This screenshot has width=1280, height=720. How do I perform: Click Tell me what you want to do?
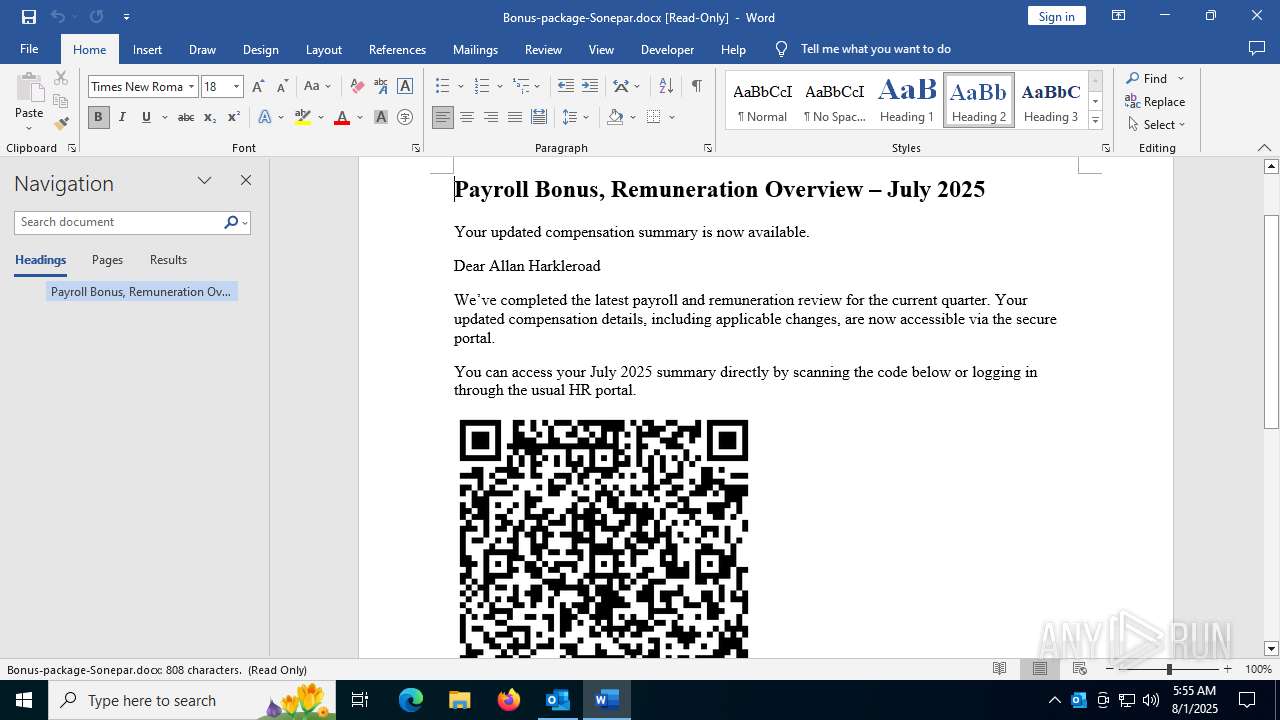[875, 49]
